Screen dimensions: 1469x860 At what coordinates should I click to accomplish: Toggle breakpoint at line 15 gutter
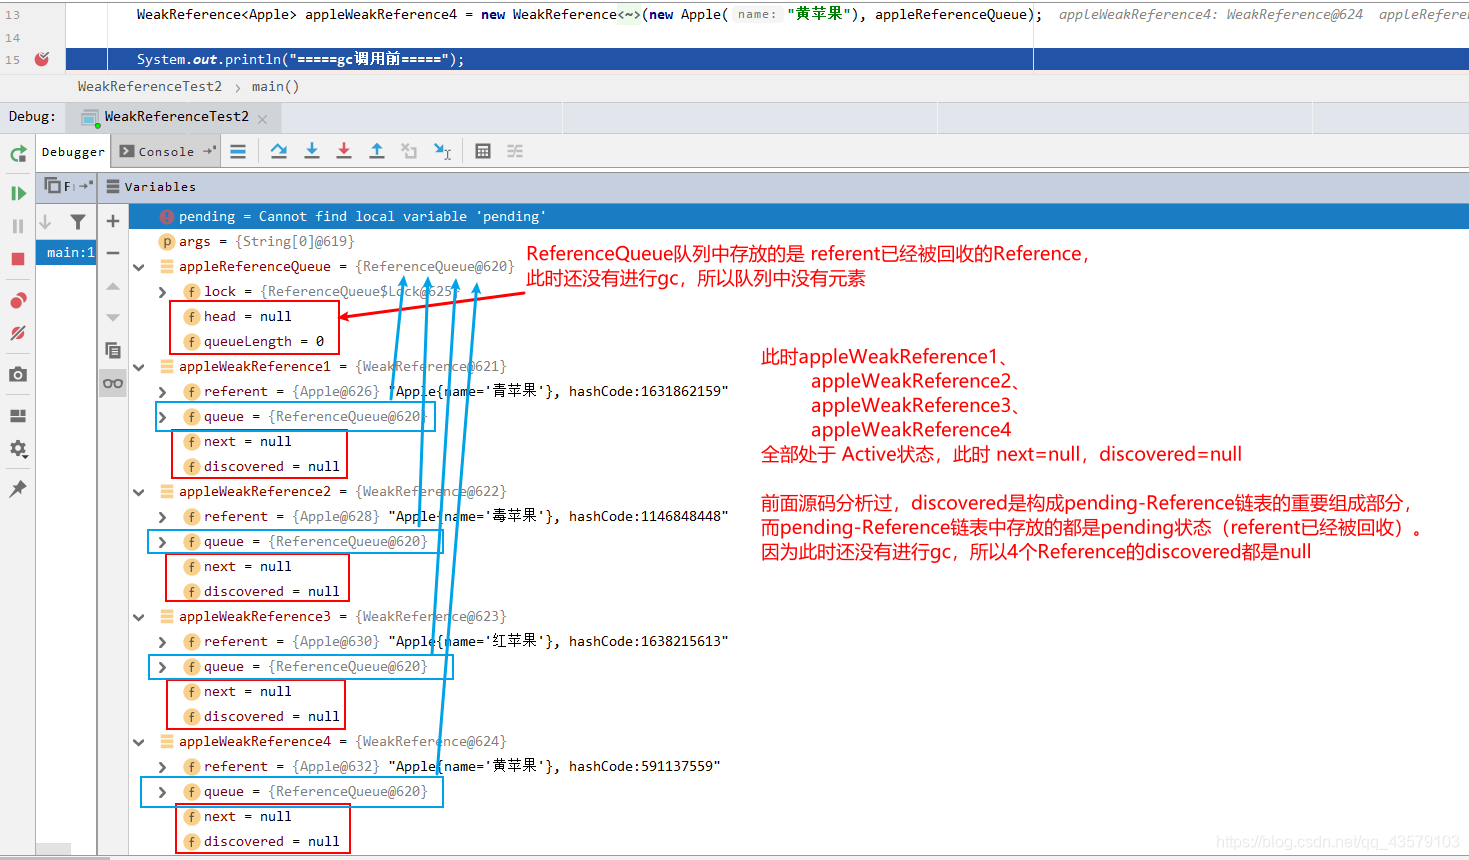pos(42,59)
